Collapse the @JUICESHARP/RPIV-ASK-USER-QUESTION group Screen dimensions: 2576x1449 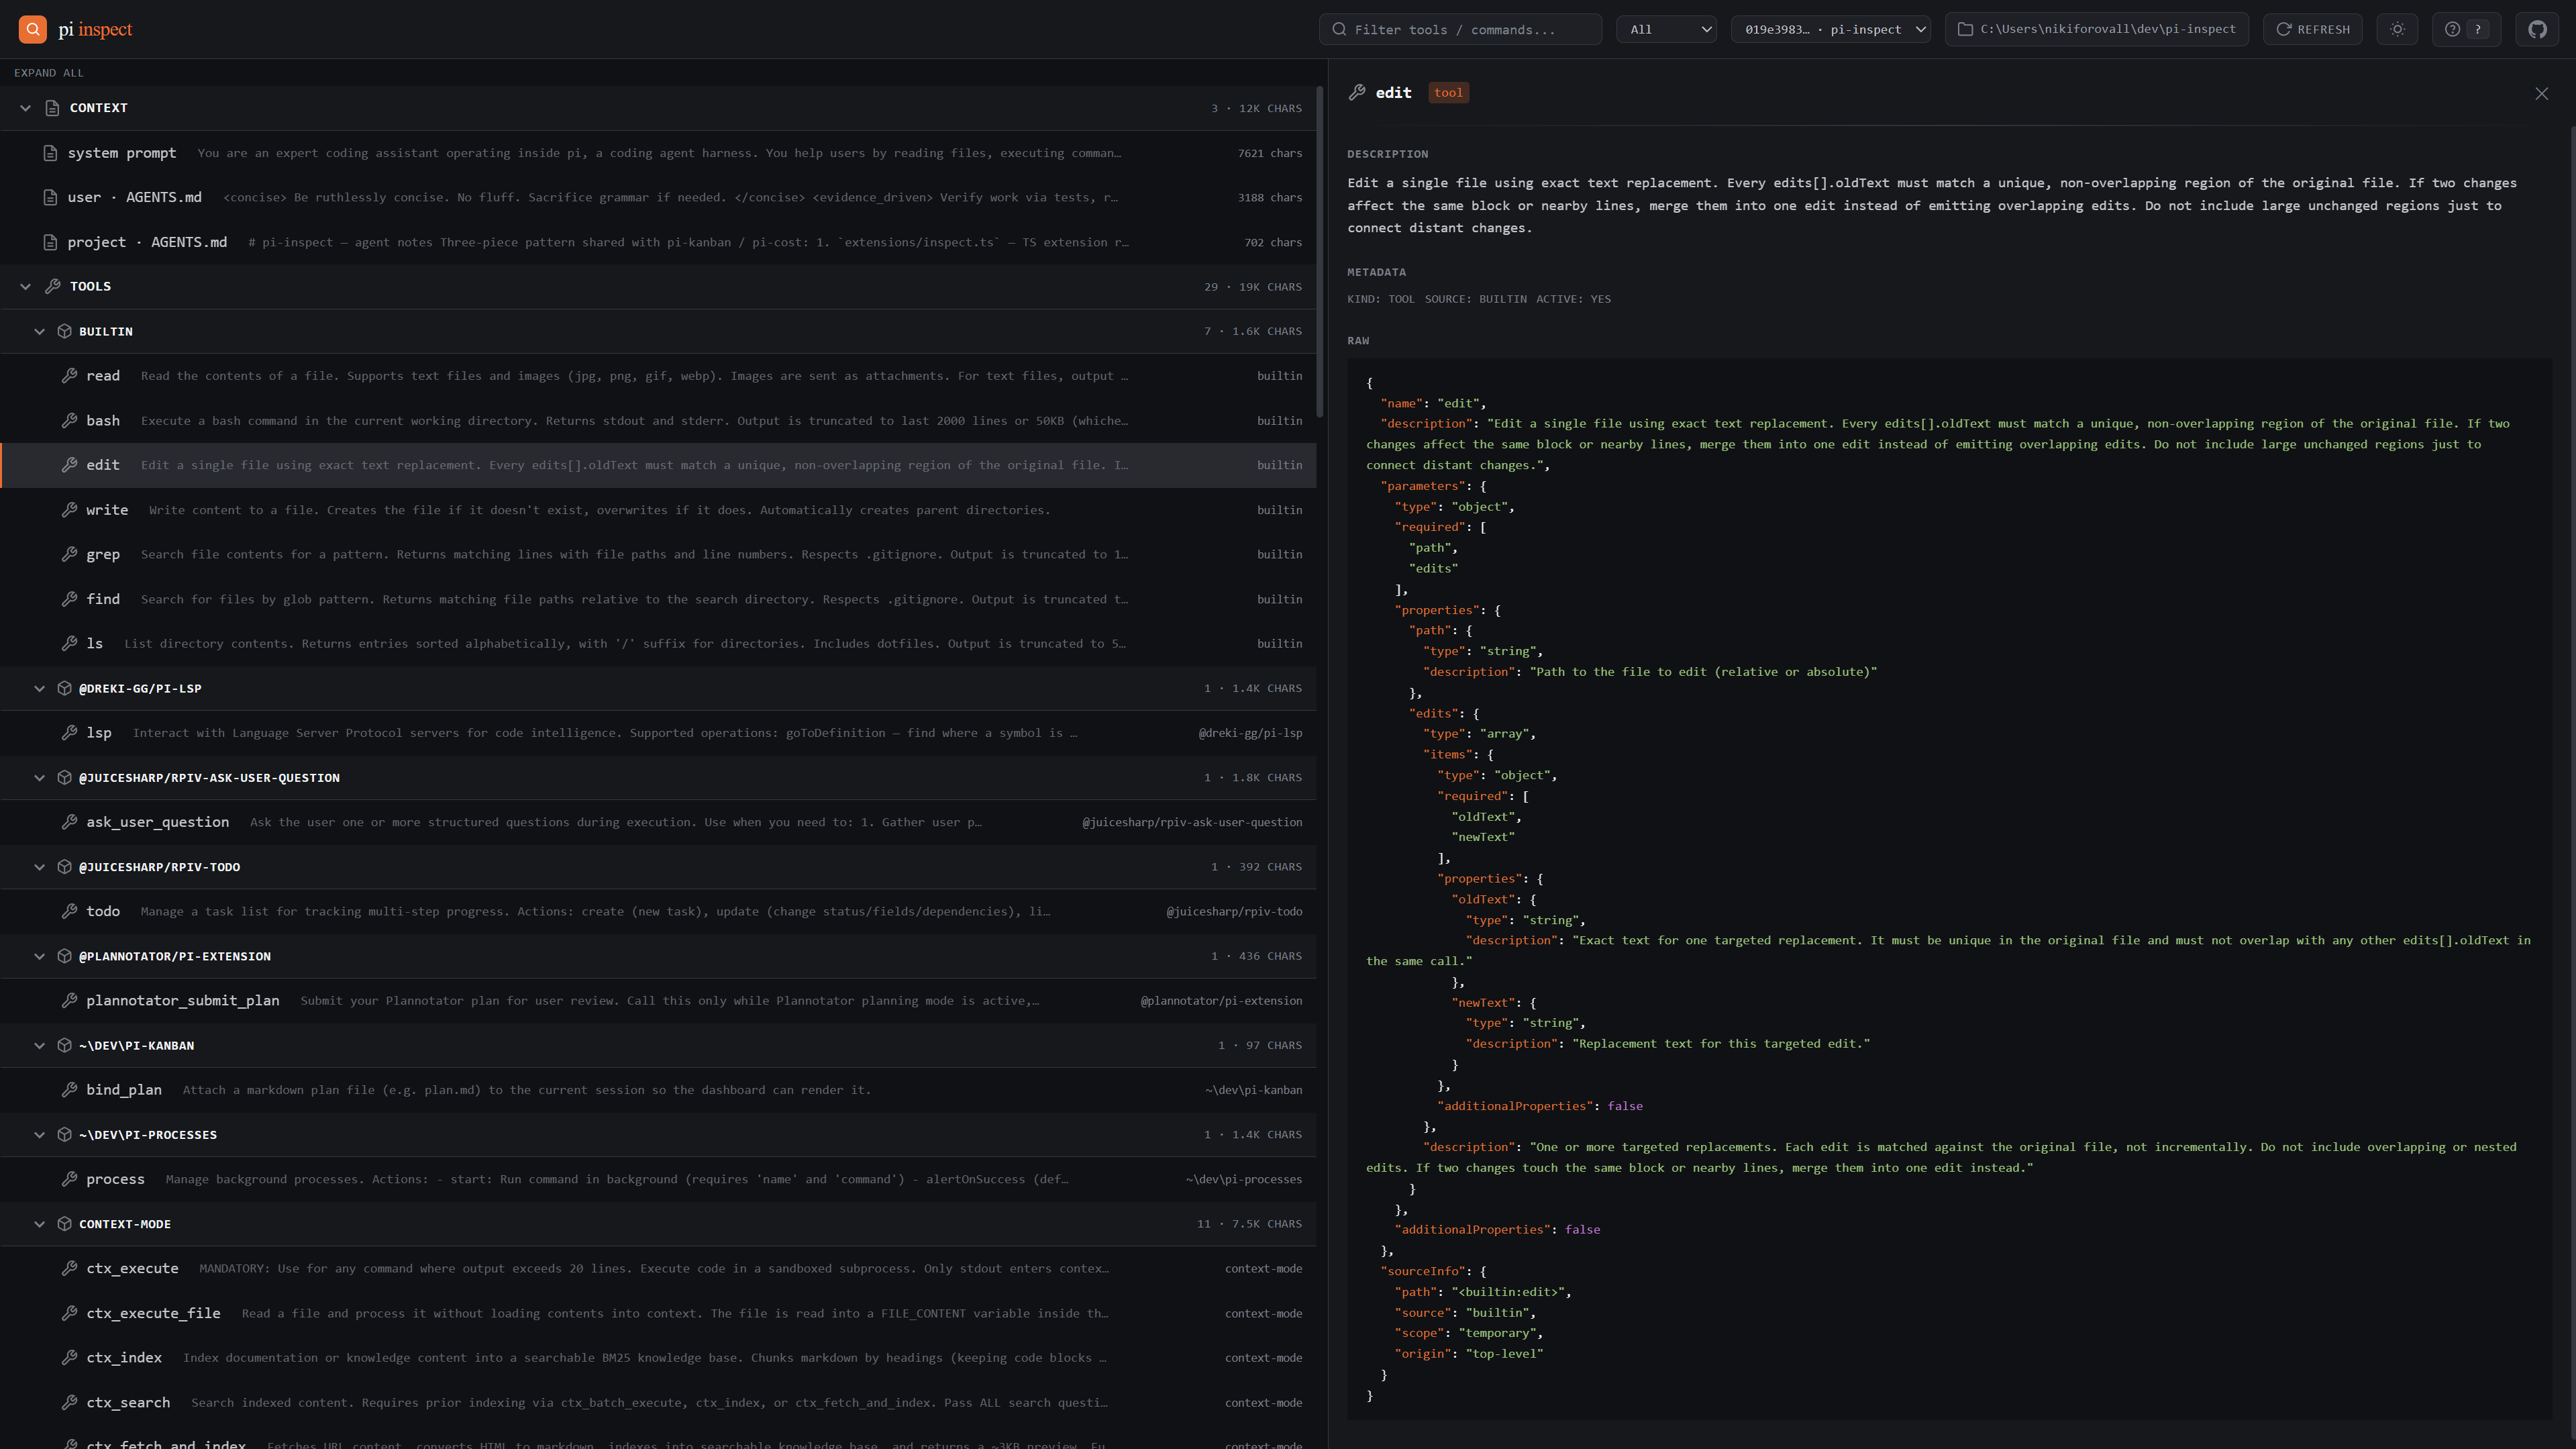tap(40, 778)
